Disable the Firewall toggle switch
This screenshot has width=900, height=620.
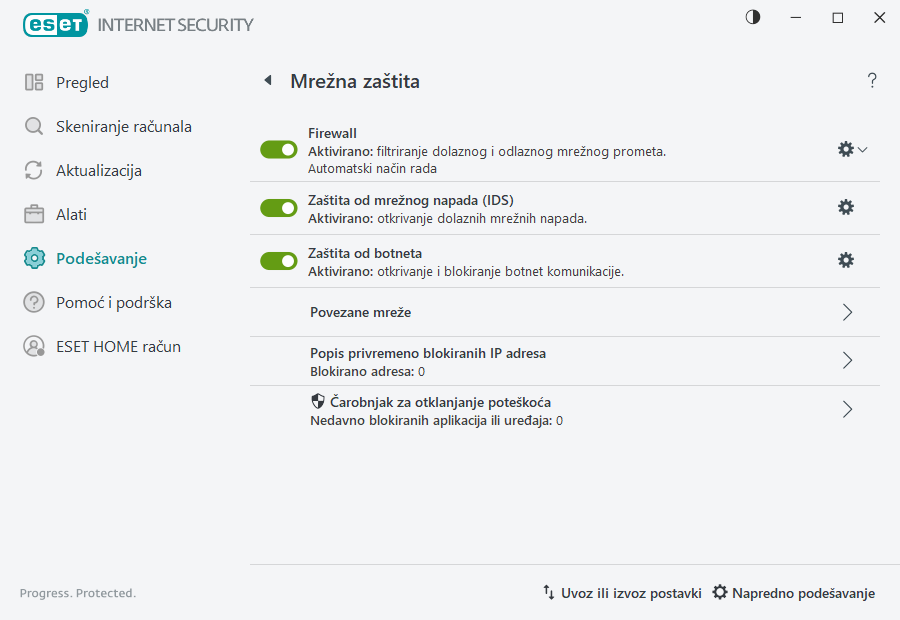pos(278,149)
